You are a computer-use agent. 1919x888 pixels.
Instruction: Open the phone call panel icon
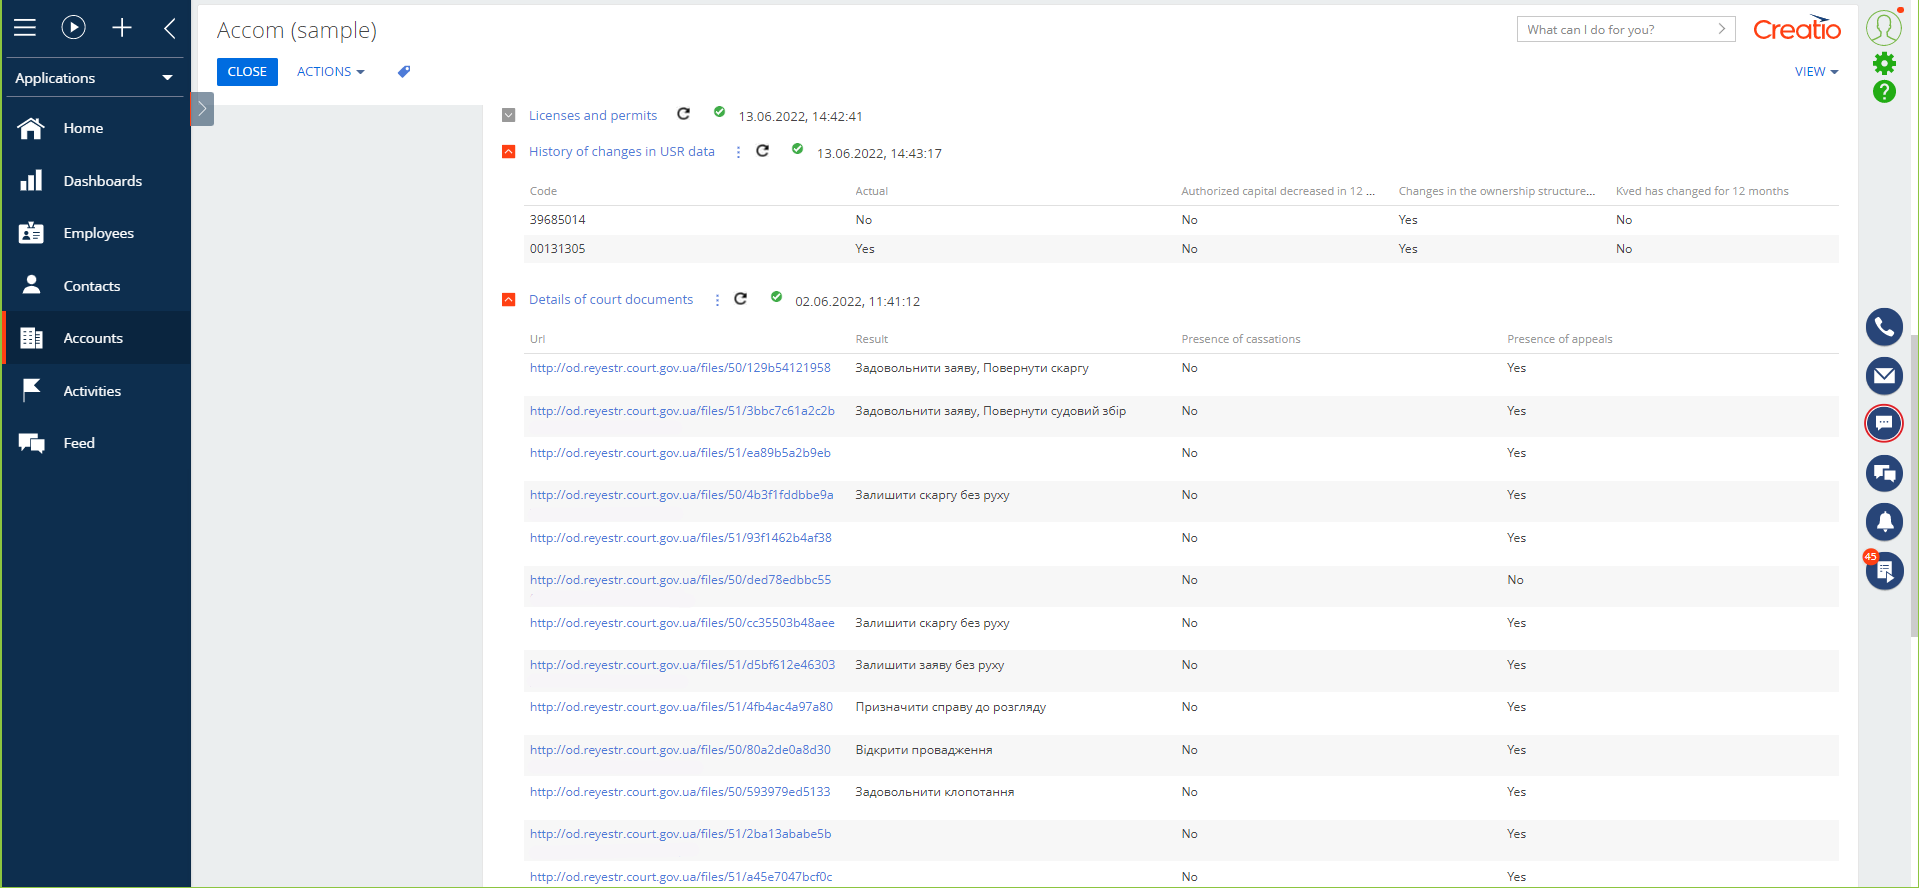(1884, 327)
